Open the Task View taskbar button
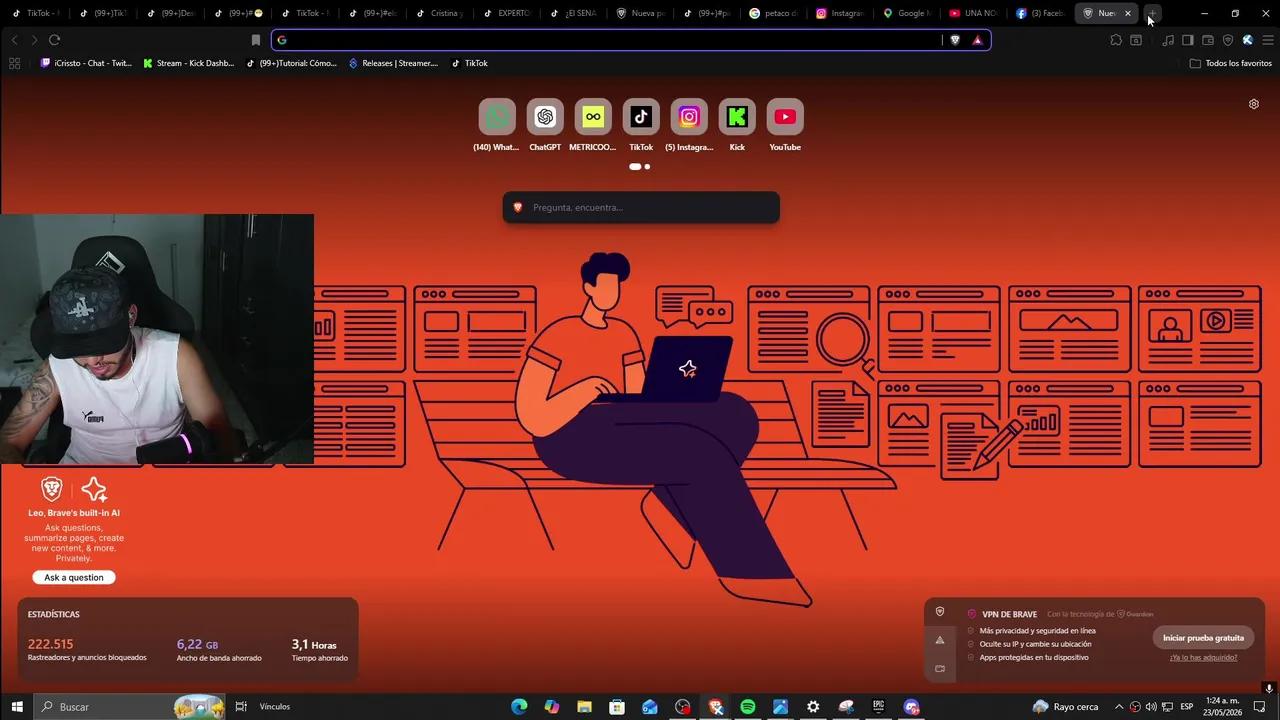 241,707
